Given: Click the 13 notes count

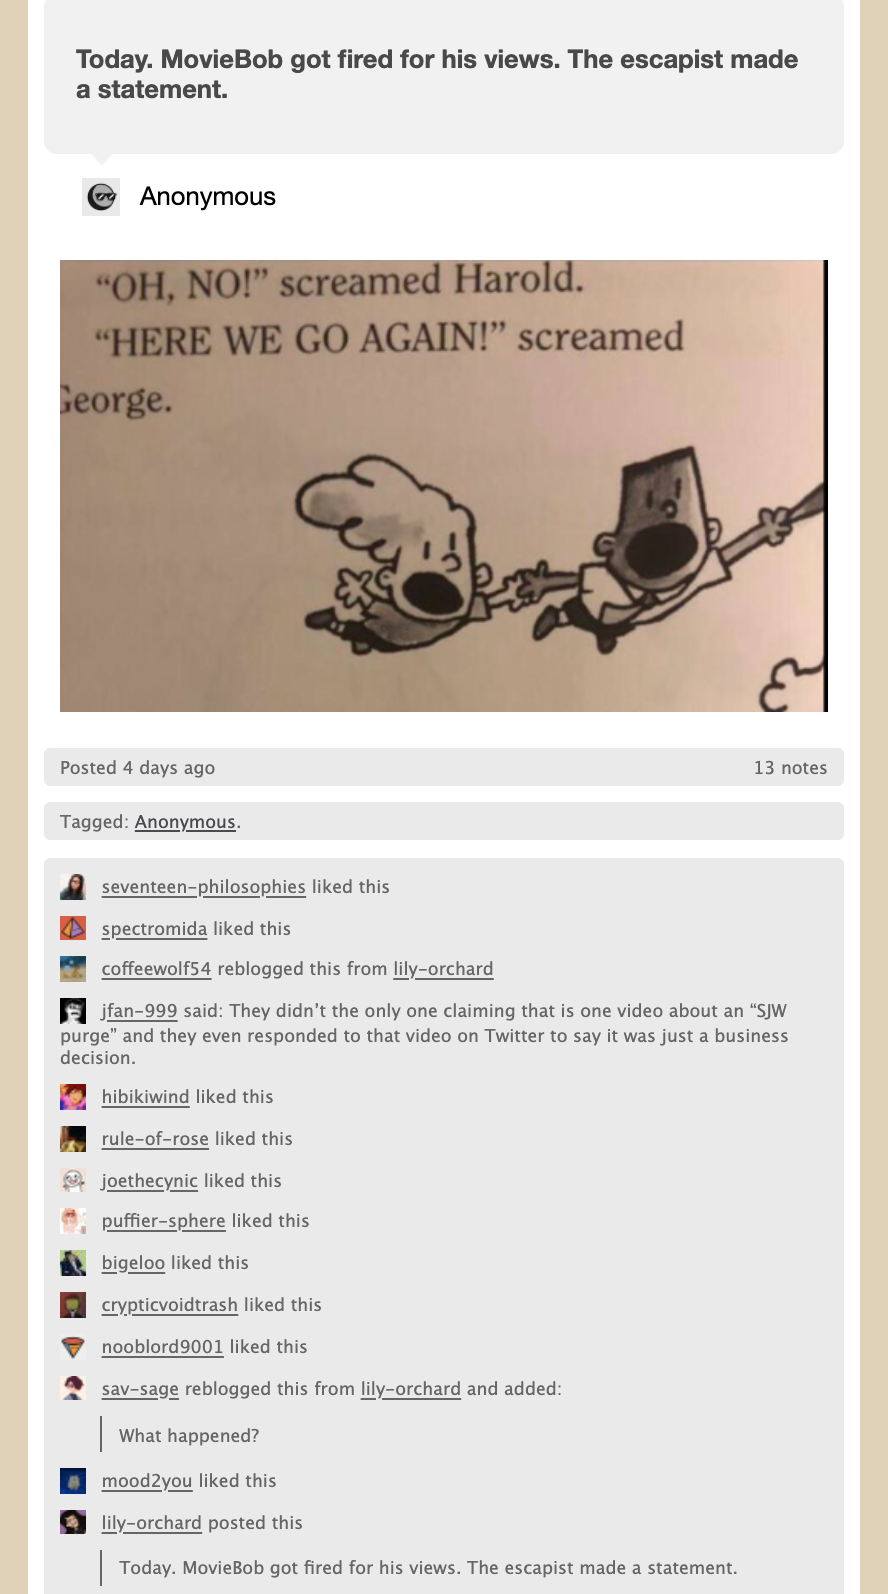Looking at the screenshot, I should click(790, 768).
